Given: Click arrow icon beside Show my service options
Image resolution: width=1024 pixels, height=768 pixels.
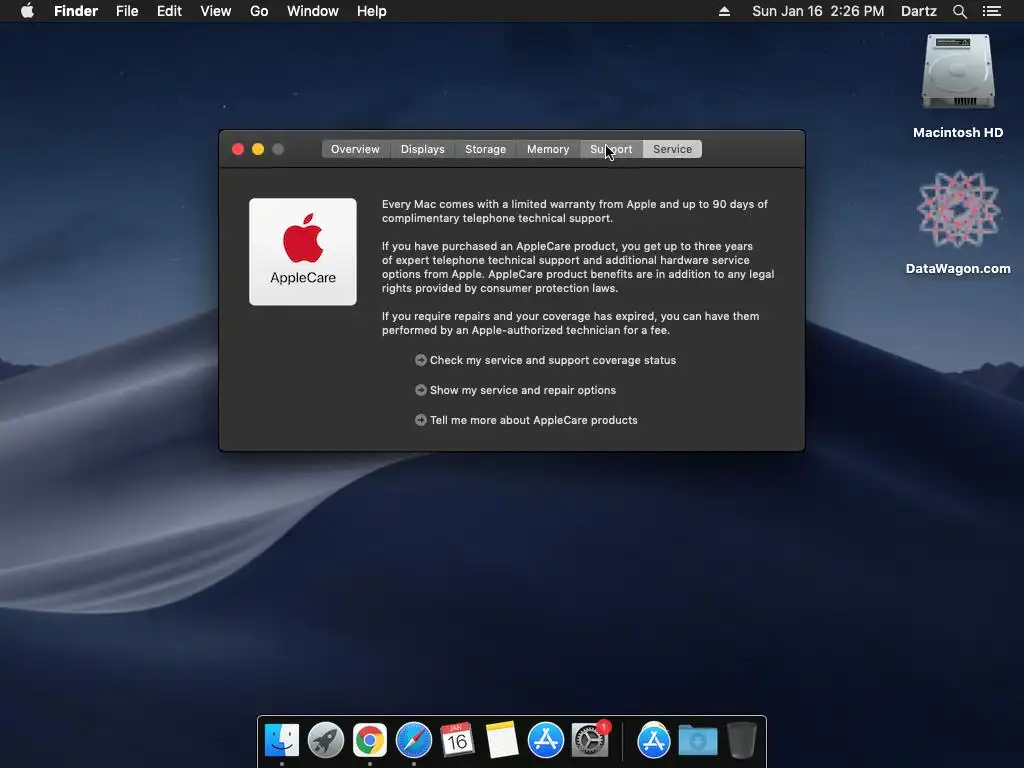Looking at the screenshot, I should tap(421, 390).
